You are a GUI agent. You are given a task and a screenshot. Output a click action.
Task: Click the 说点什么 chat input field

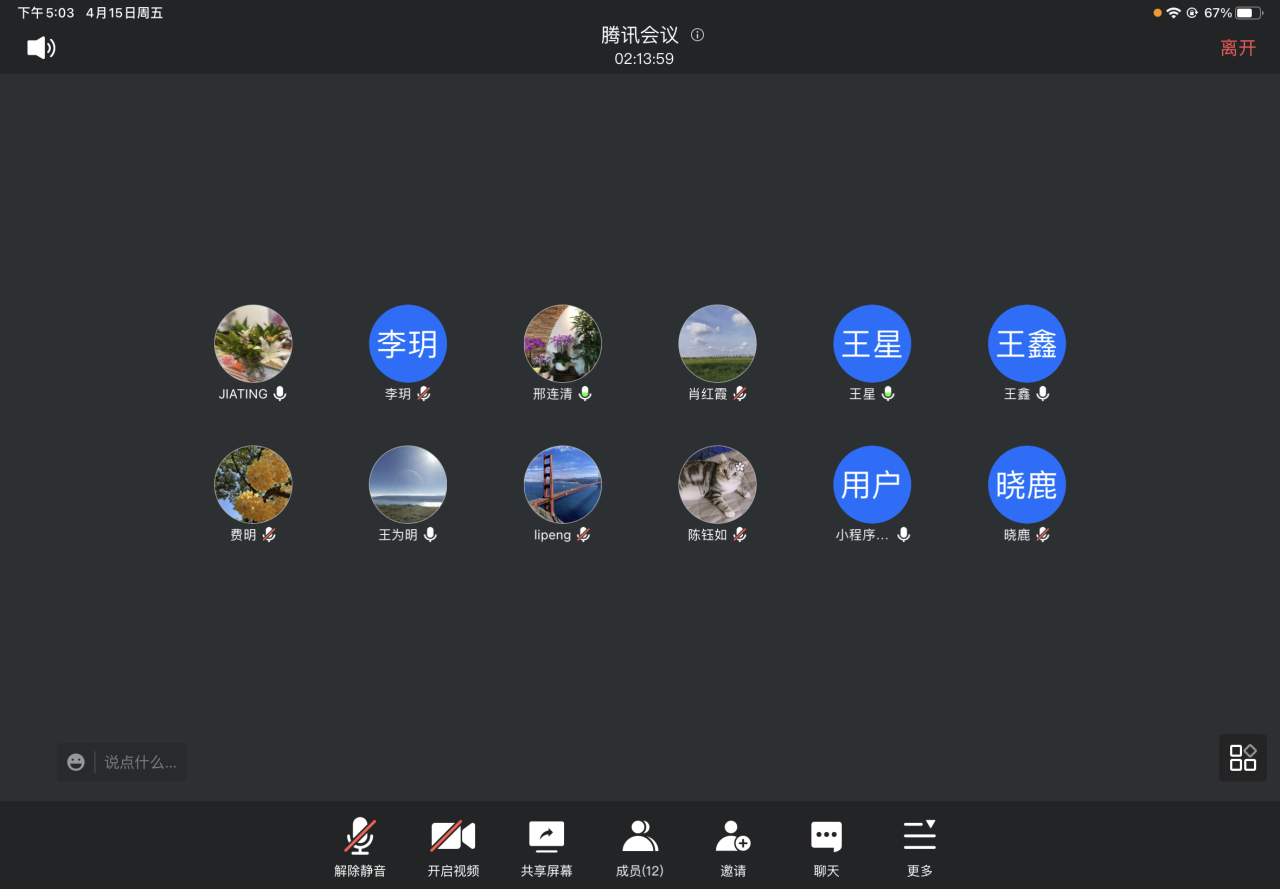pos(140,762)
